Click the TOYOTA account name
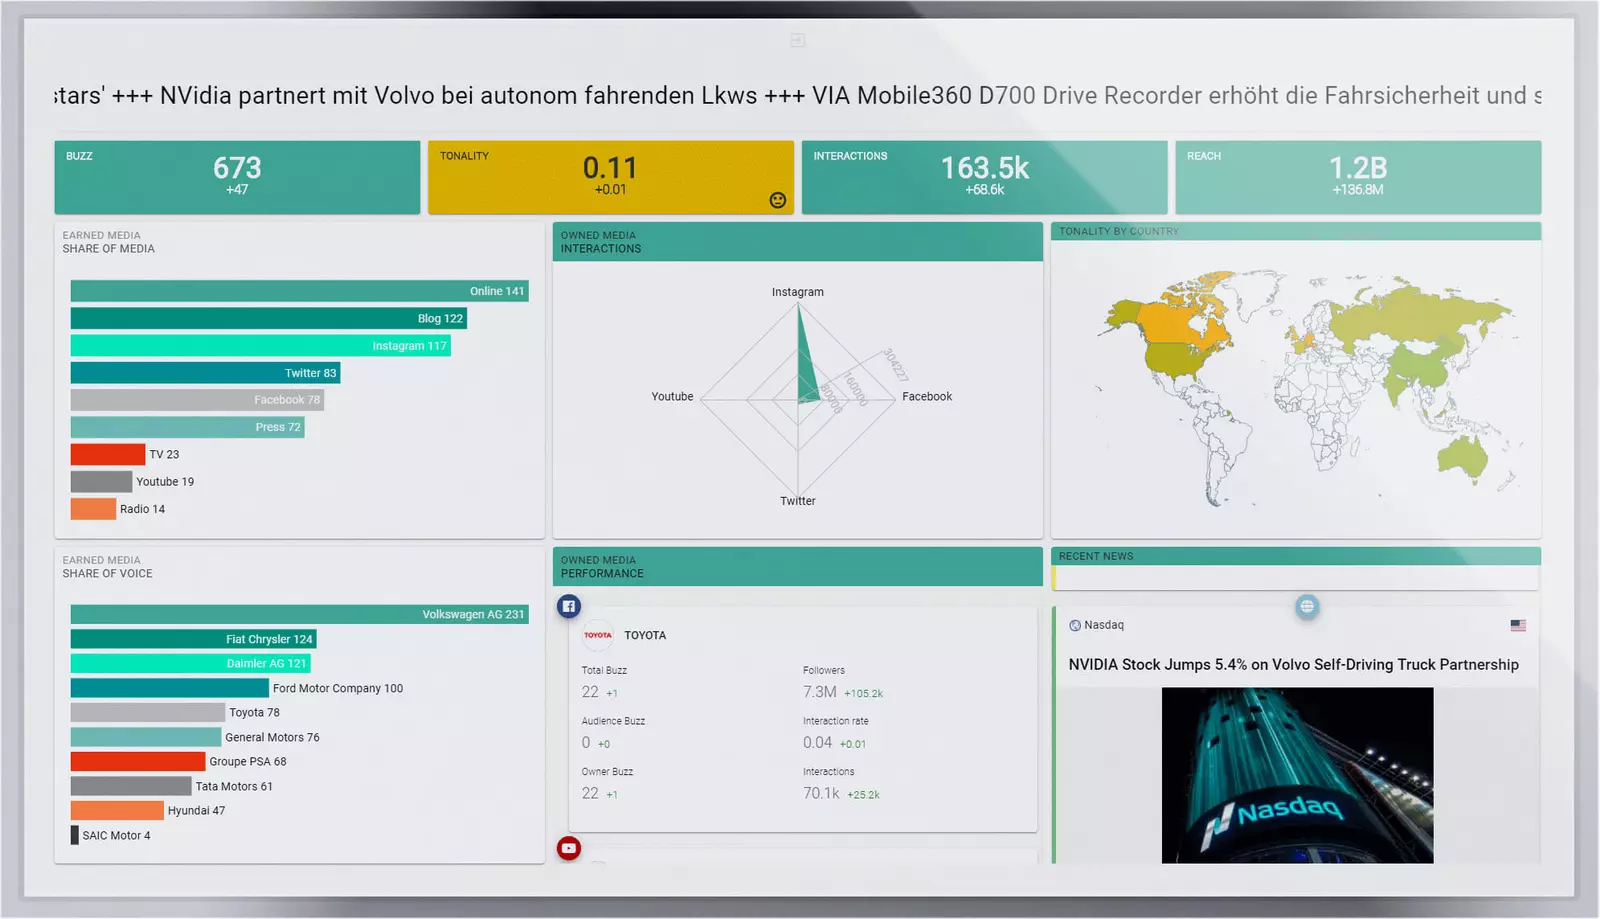The width and height of the screenshot is (1600, 919). (x=645, y=635)
